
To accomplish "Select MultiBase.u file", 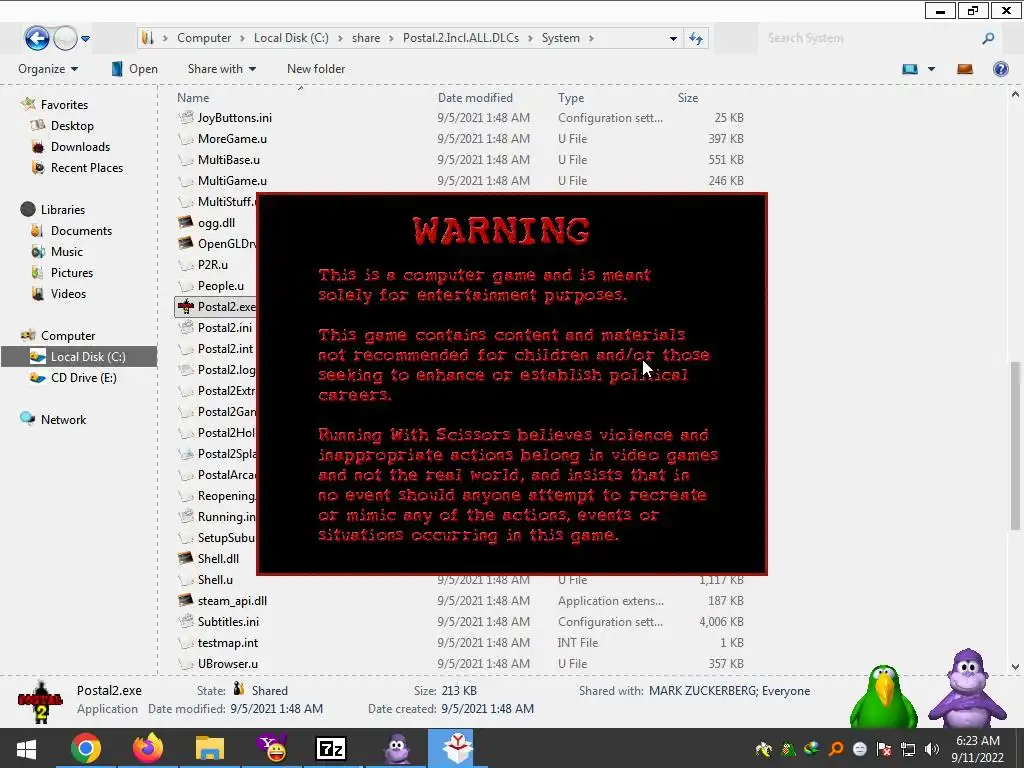I will pos(229,159).
